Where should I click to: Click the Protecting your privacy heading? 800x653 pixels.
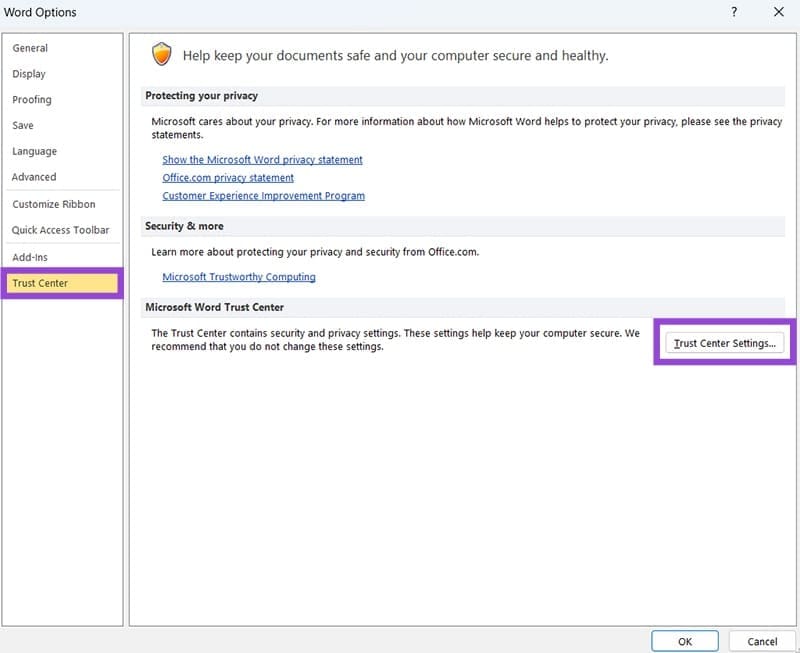click(x=202, y=95)
